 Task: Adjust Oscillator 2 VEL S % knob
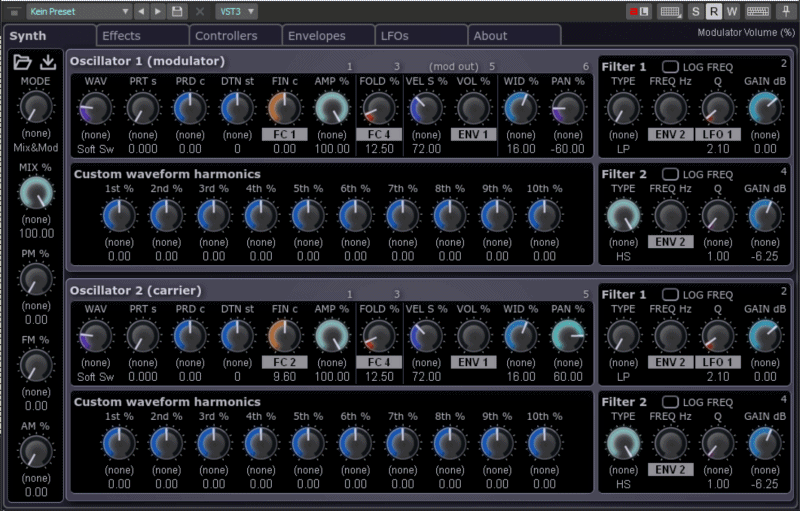(x=426, y=336)
